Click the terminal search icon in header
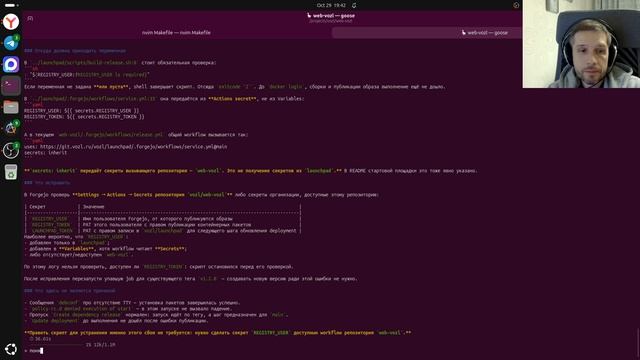 (x=30, y=18)
